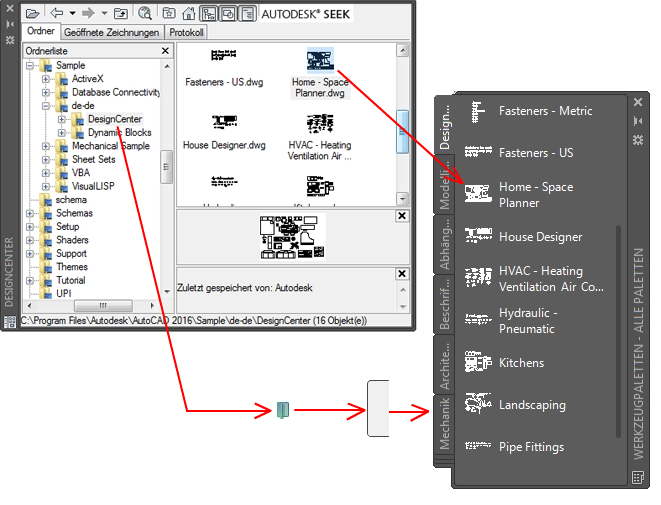
Task: Close the description pane
Action: (402, 274)
